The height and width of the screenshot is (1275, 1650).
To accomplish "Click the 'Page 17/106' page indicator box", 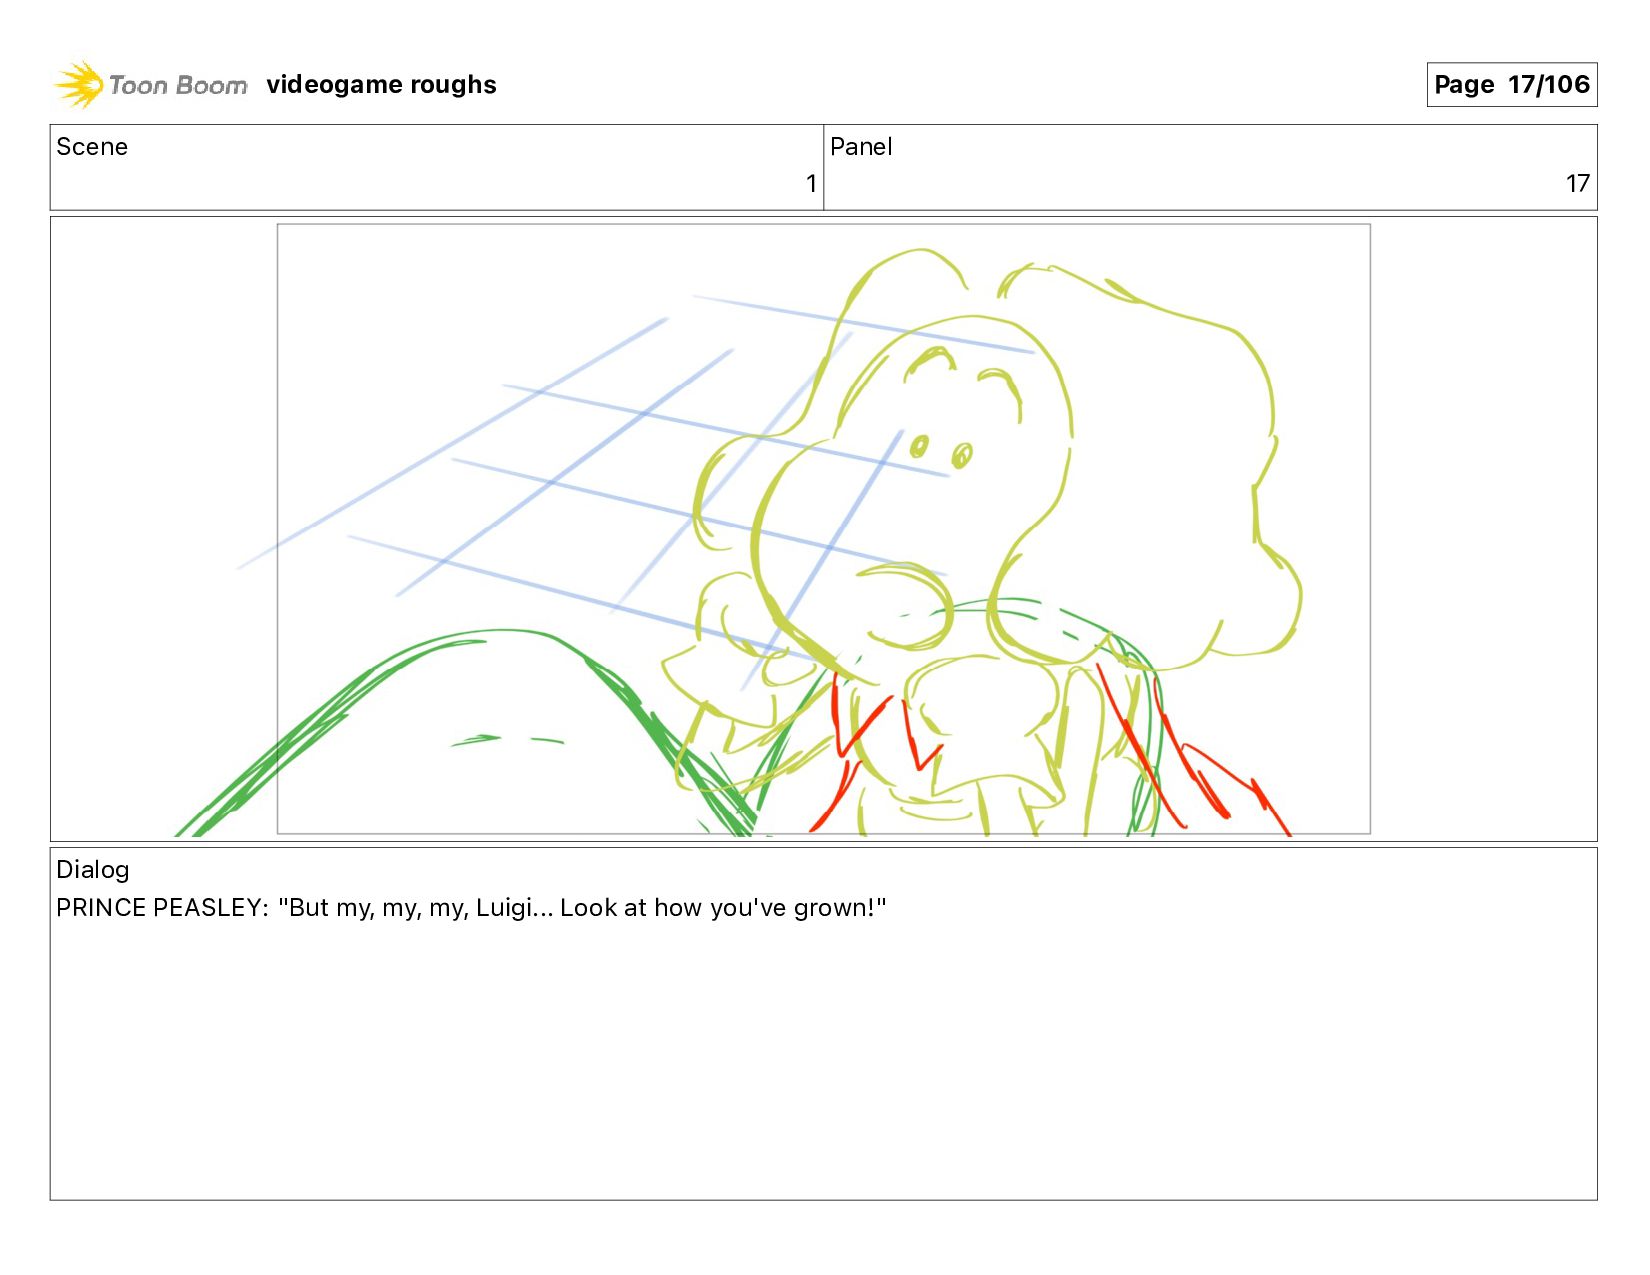I will click(x=1511, y=84).
